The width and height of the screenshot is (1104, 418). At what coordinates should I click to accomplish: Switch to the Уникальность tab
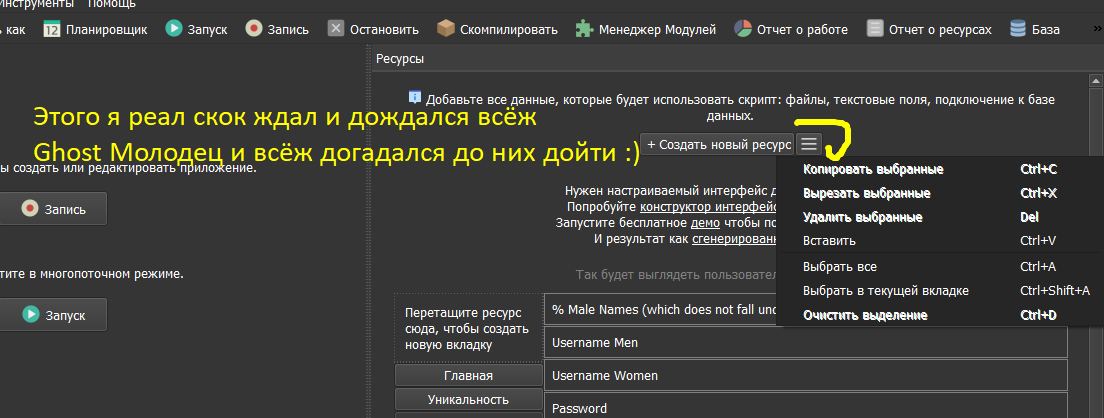(468, 400)
